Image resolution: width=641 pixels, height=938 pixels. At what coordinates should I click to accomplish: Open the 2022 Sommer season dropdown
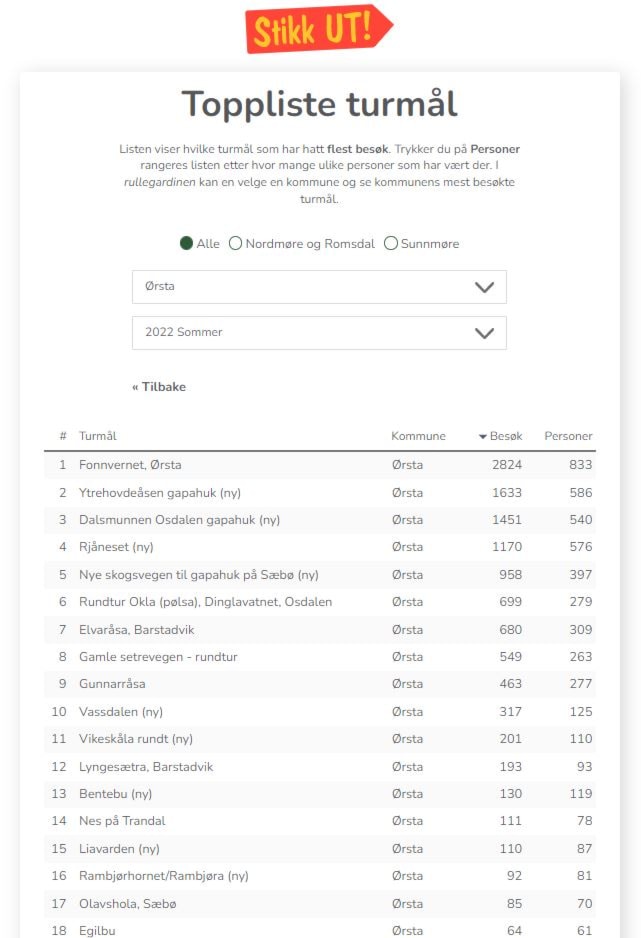(x=319, y=333)
